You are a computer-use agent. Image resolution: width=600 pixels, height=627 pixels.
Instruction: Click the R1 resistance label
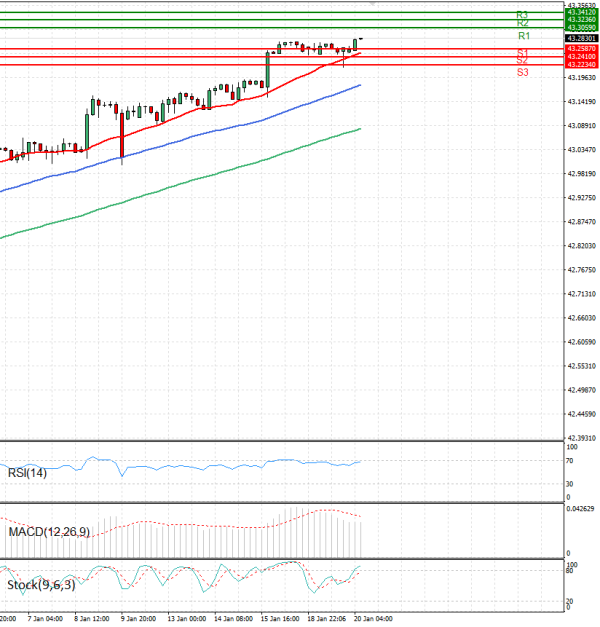coord(523,36)
